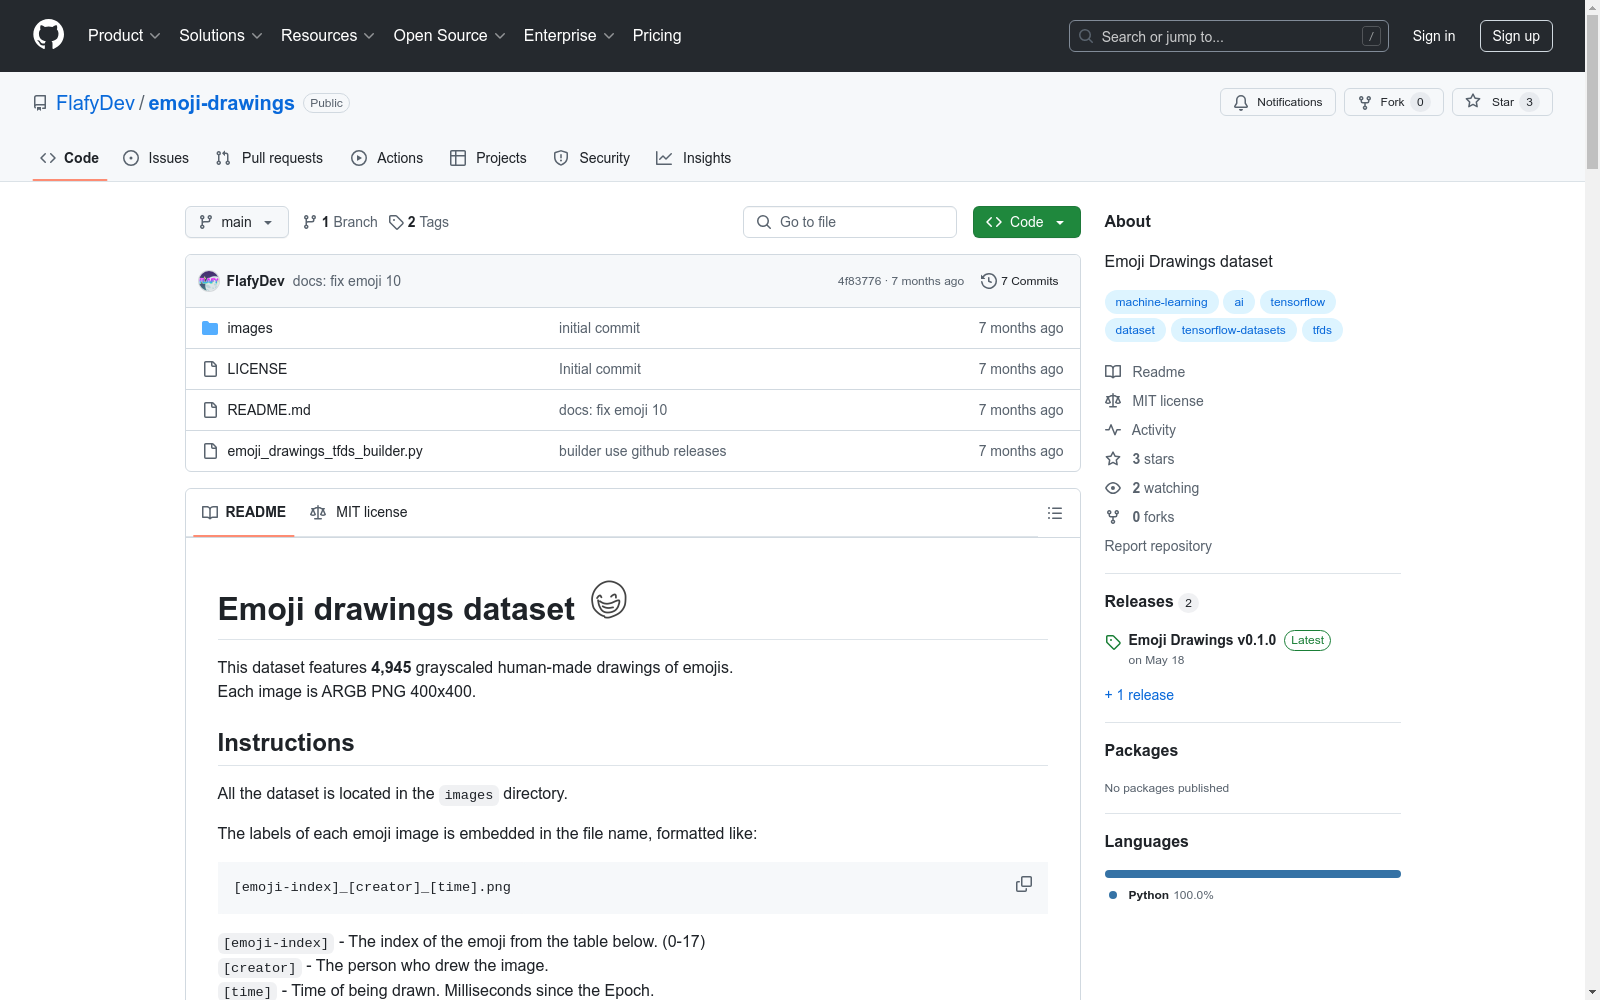Click the tensorflow-datasets topic tag
Screen dimensions: 1600x1000
click(1233, 330)
